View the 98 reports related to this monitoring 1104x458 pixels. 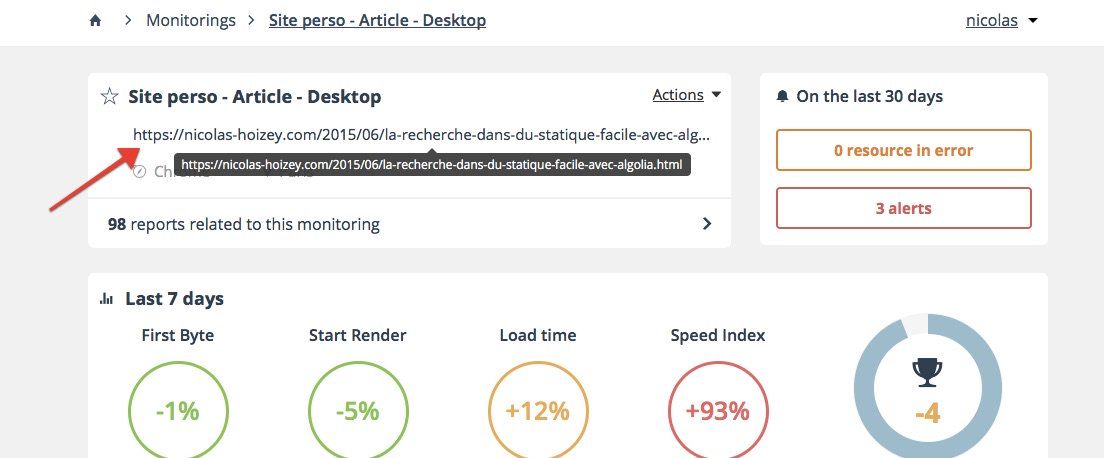[244, 224]
